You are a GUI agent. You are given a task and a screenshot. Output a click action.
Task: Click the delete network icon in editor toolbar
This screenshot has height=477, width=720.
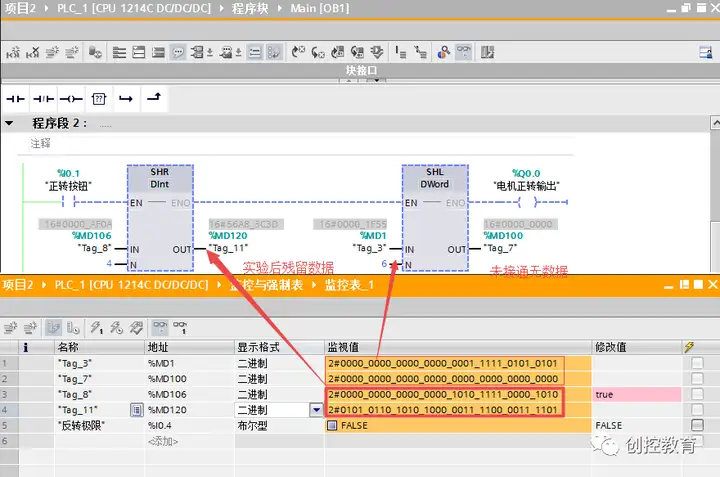(x=33, y=52)
